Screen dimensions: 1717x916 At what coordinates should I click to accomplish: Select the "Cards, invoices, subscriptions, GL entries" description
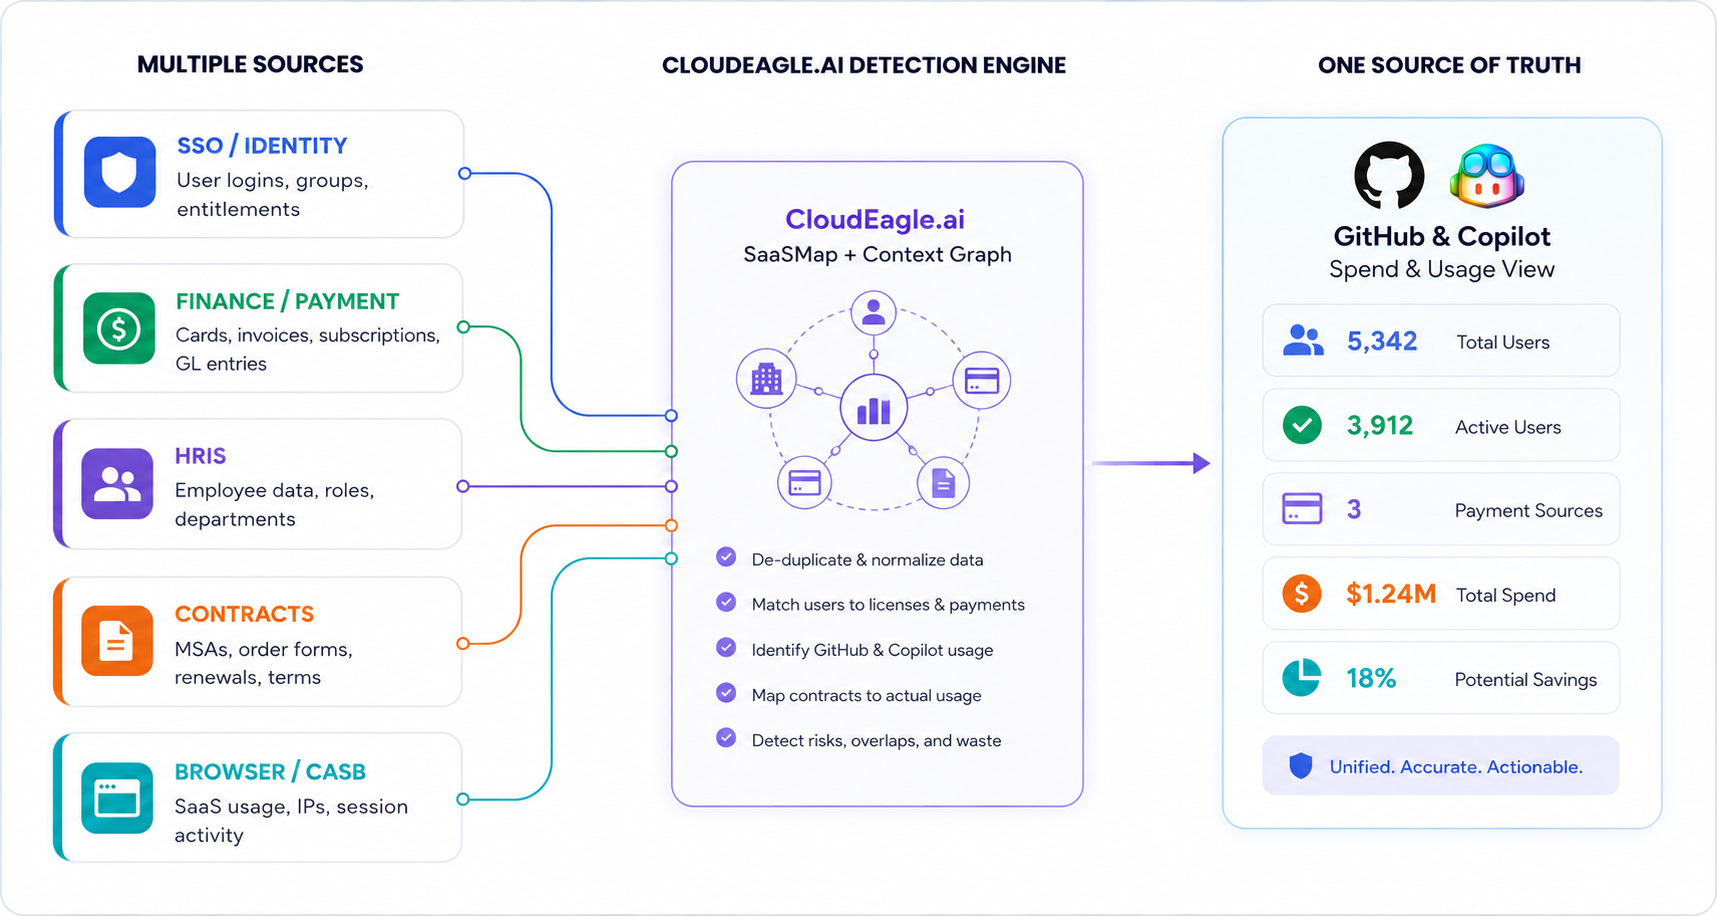tap(308, 349)
